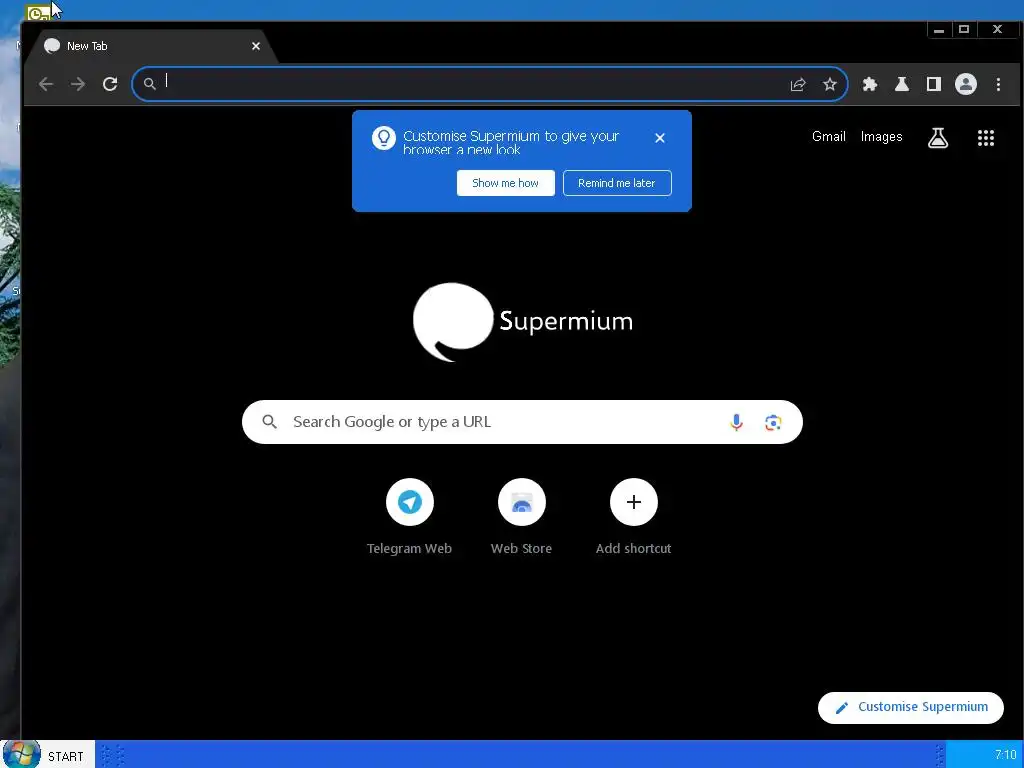Click Remind me later

click(x=617, y=183)
